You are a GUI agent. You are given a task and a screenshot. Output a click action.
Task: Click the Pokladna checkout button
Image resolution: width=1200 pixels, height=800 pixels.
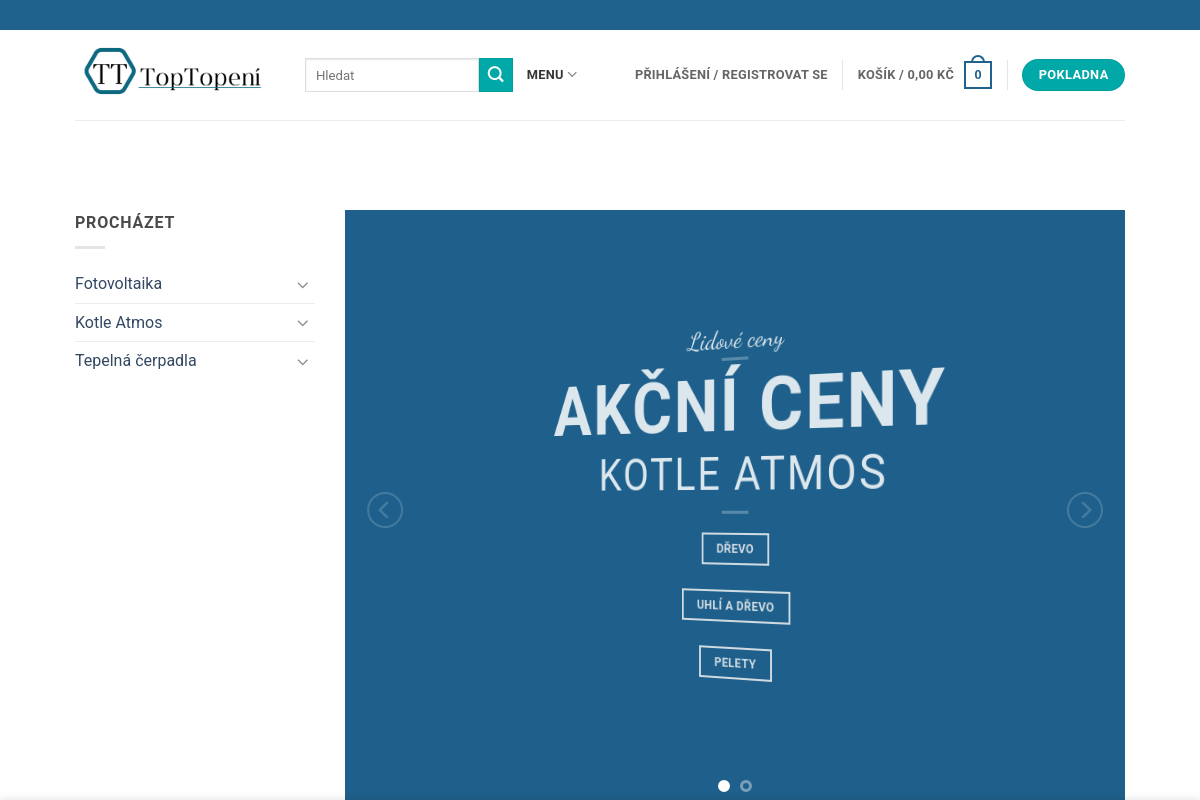point(1073,75)
